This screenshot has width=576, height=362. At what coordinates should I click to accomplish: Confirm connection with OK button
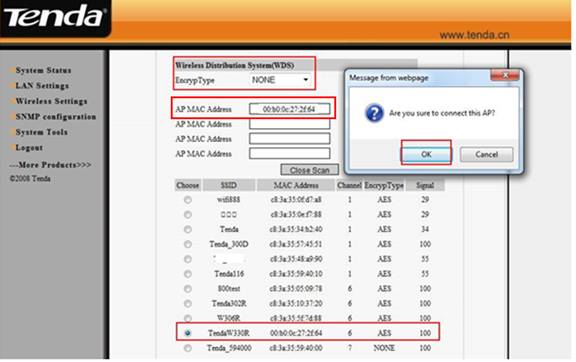[x=426, y=154]
